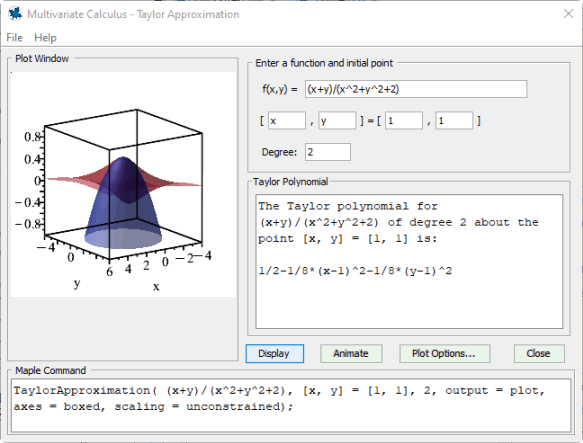Click the Animate button
The width and height of the screenshot is (583, 443).
(x=351, y=353)
